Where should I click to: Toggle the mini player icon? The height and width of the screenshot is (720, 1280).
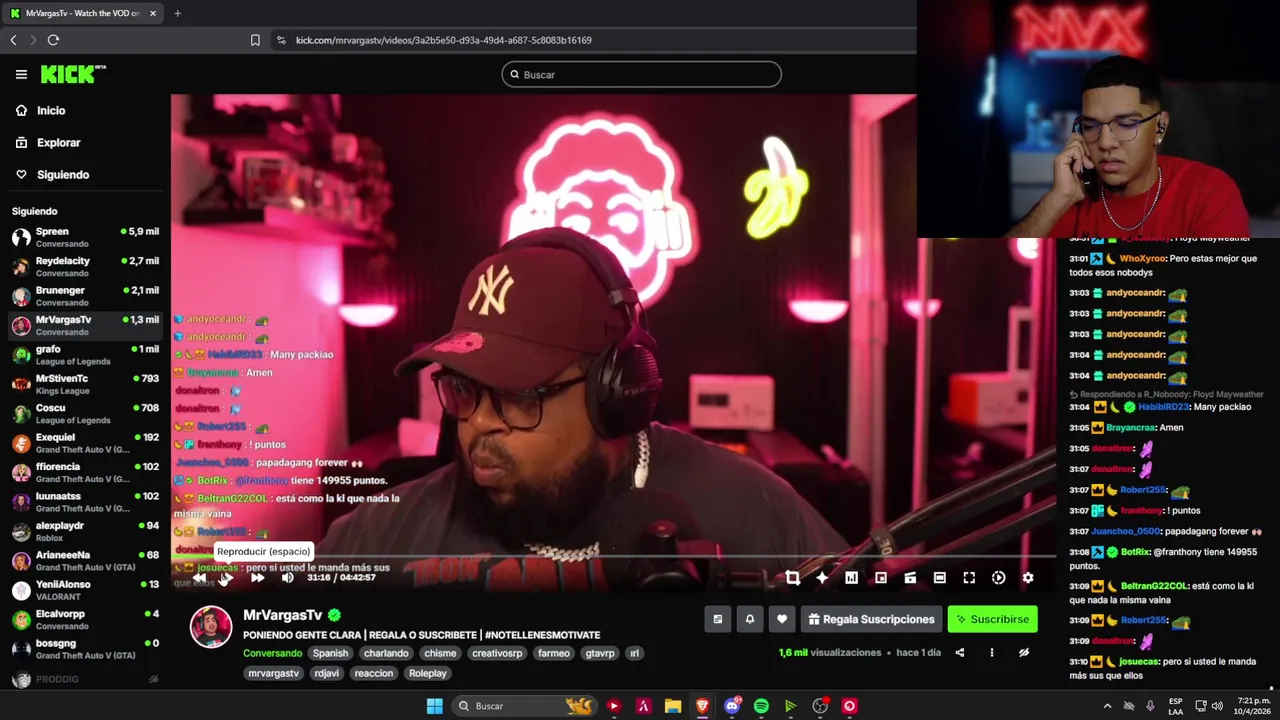pos(910,577)
